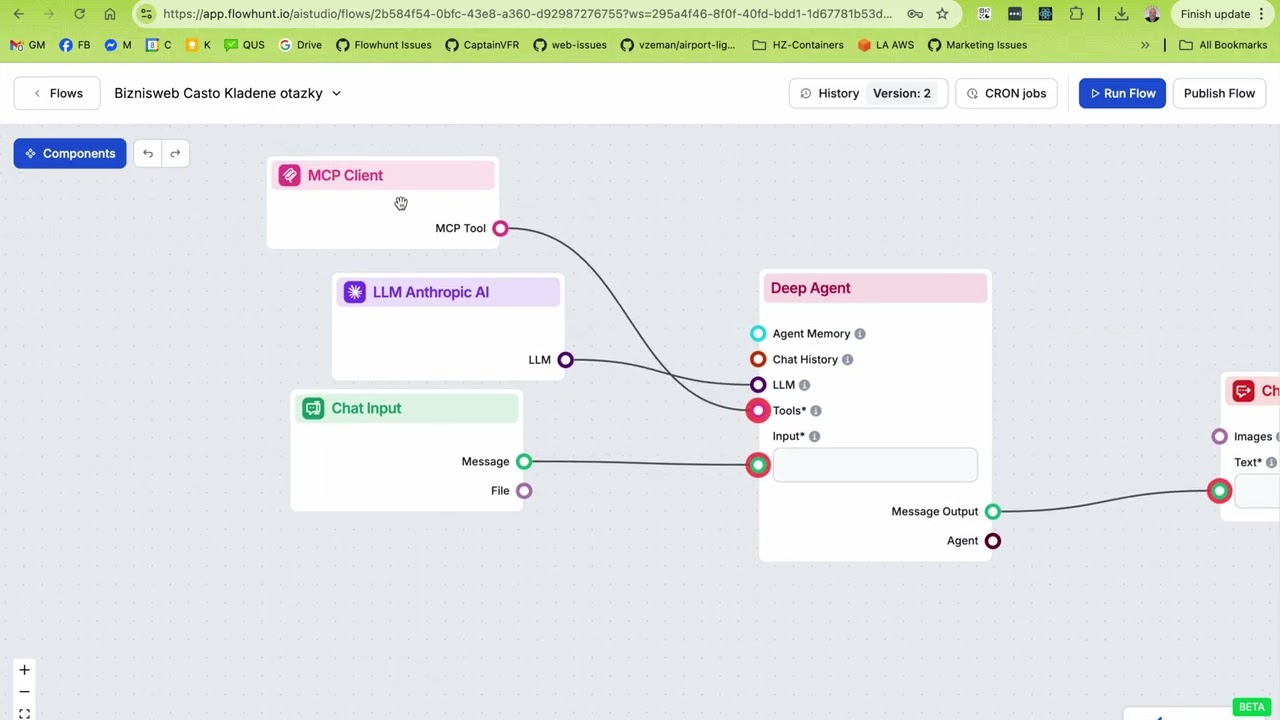
Task: Click the redo arrow near Components
Action: click(175, 153)
